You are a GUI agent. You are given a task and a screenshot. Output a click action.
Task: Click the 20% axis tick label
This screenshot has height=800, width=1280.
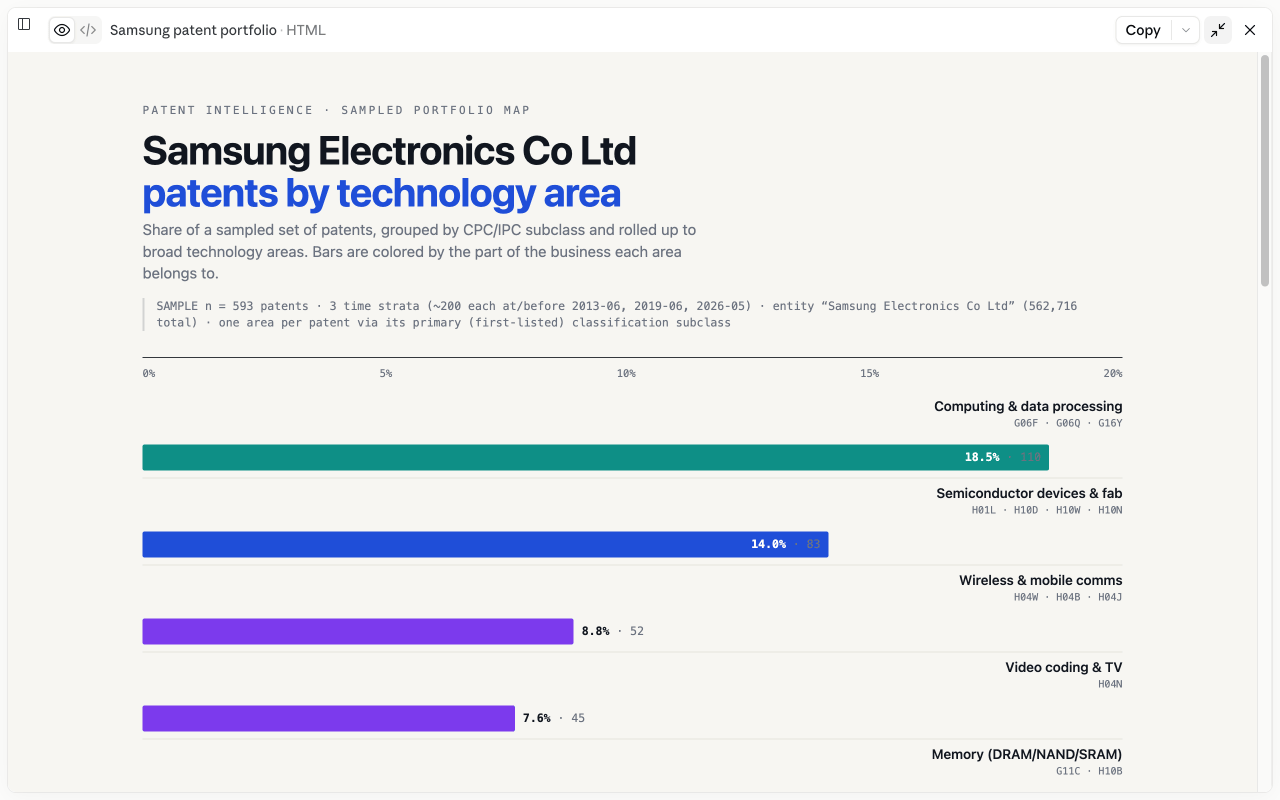coord(1113,373)
